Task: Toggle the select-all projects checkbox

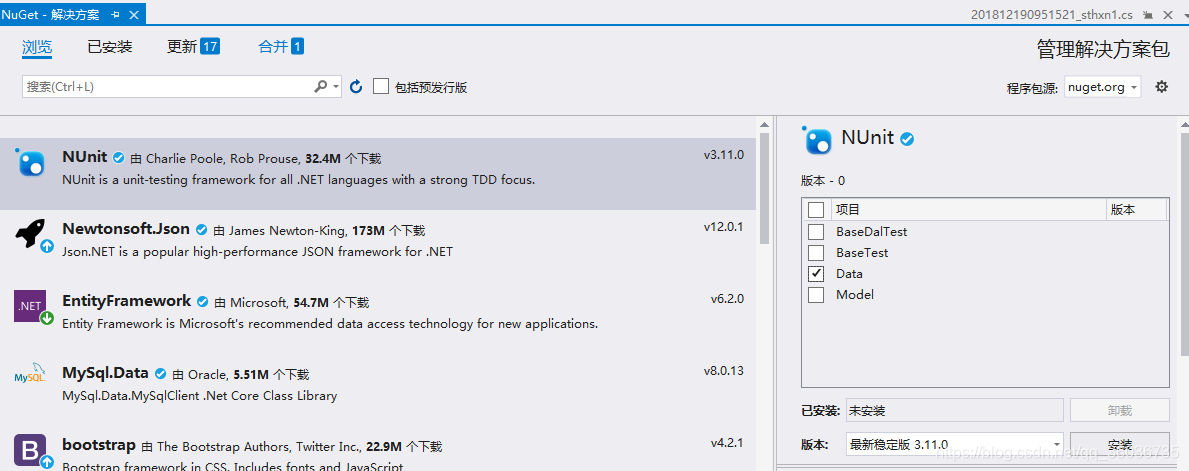Action: pyautogui.click(x=816, y=209)
